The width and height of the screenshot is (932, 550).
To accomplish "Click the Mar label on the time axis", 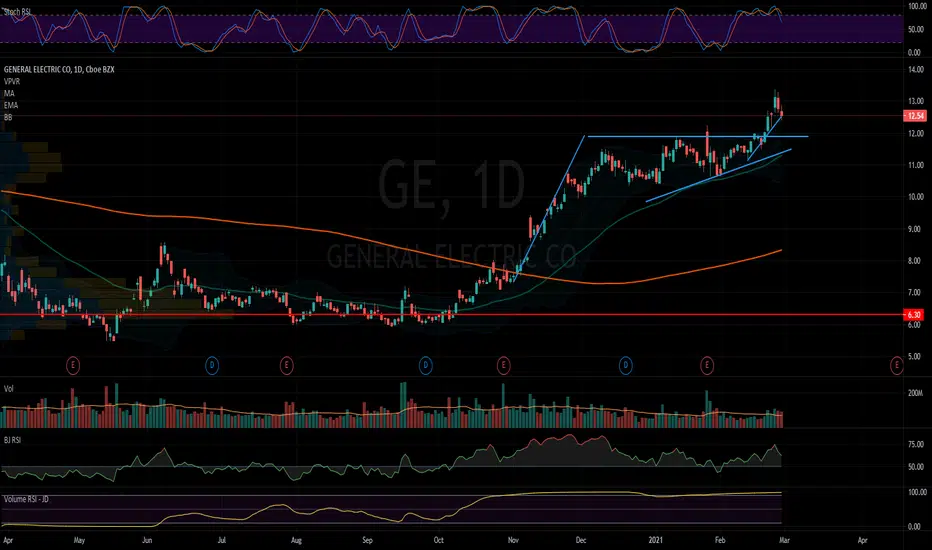I will click(784, 540).
